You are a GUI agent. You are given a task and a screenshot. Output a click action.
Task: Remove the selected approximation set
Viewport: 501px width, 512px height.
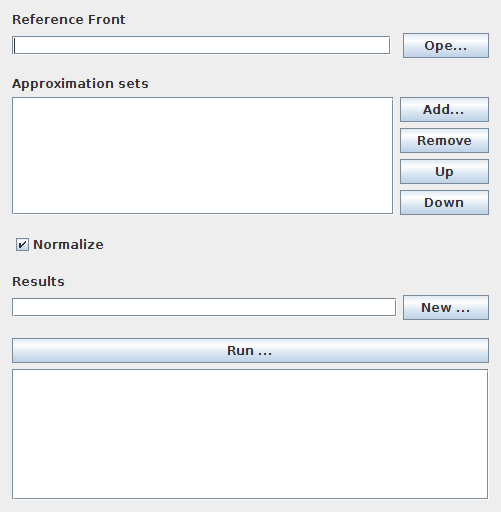444,140
